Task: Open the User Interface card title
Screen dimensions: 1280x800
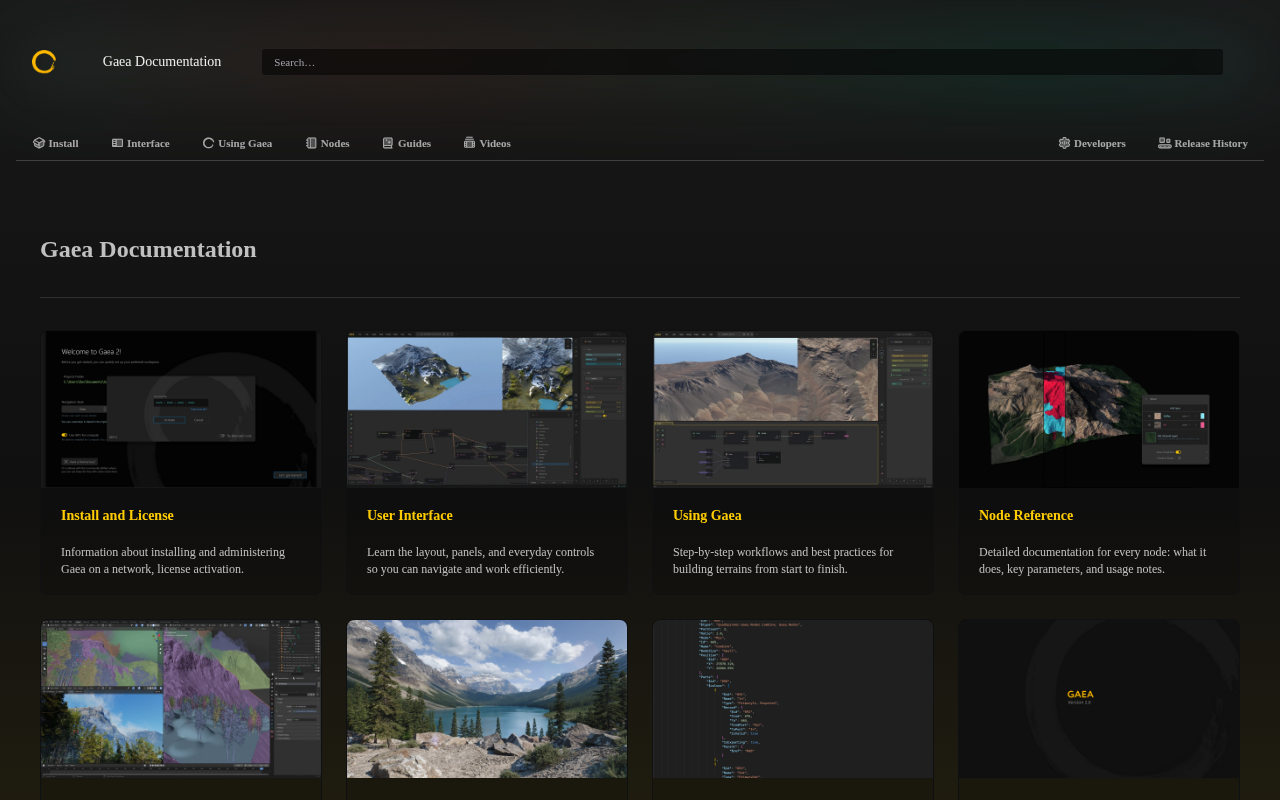Action: [x=409, y=515]
